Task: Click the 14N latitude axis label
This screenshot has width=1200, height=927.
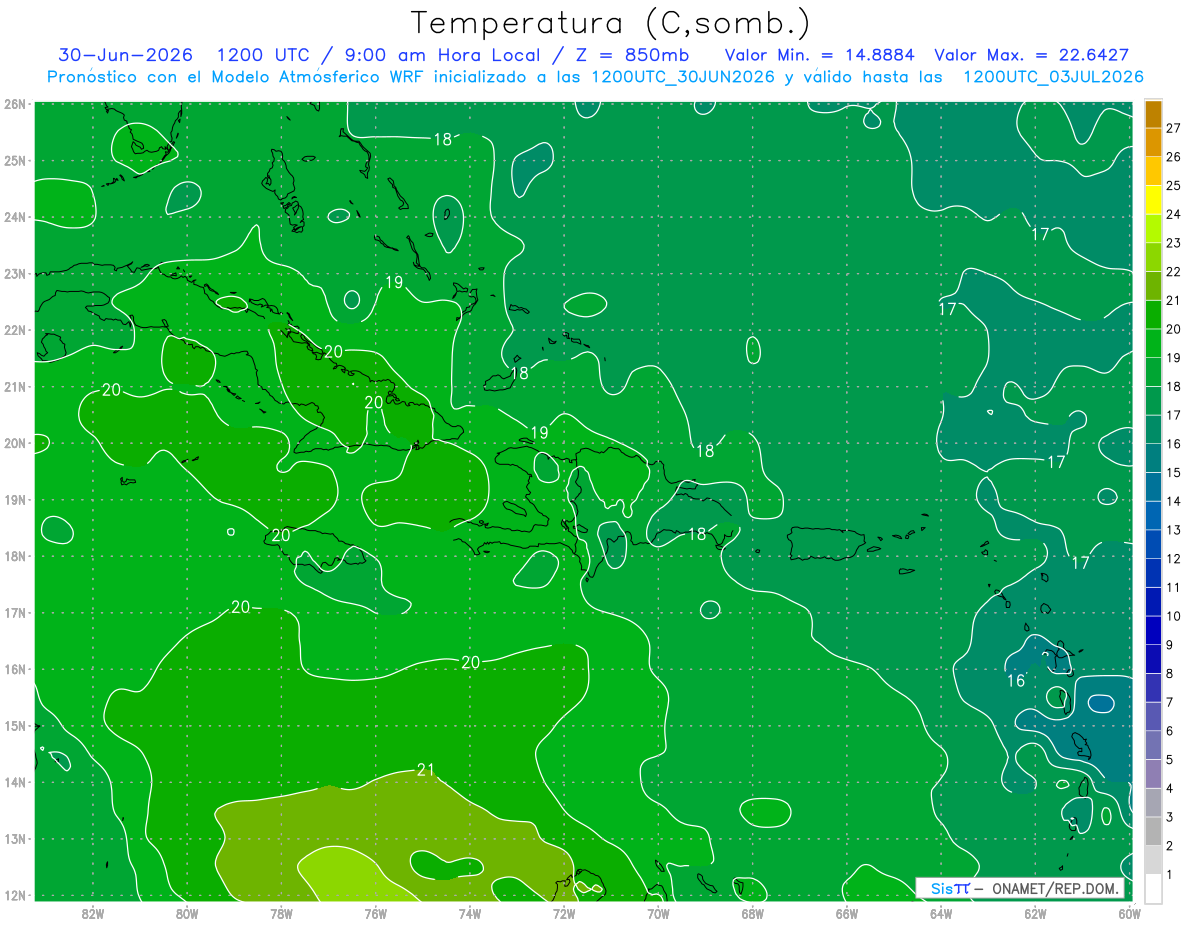Action: click(x=14, y=782)
